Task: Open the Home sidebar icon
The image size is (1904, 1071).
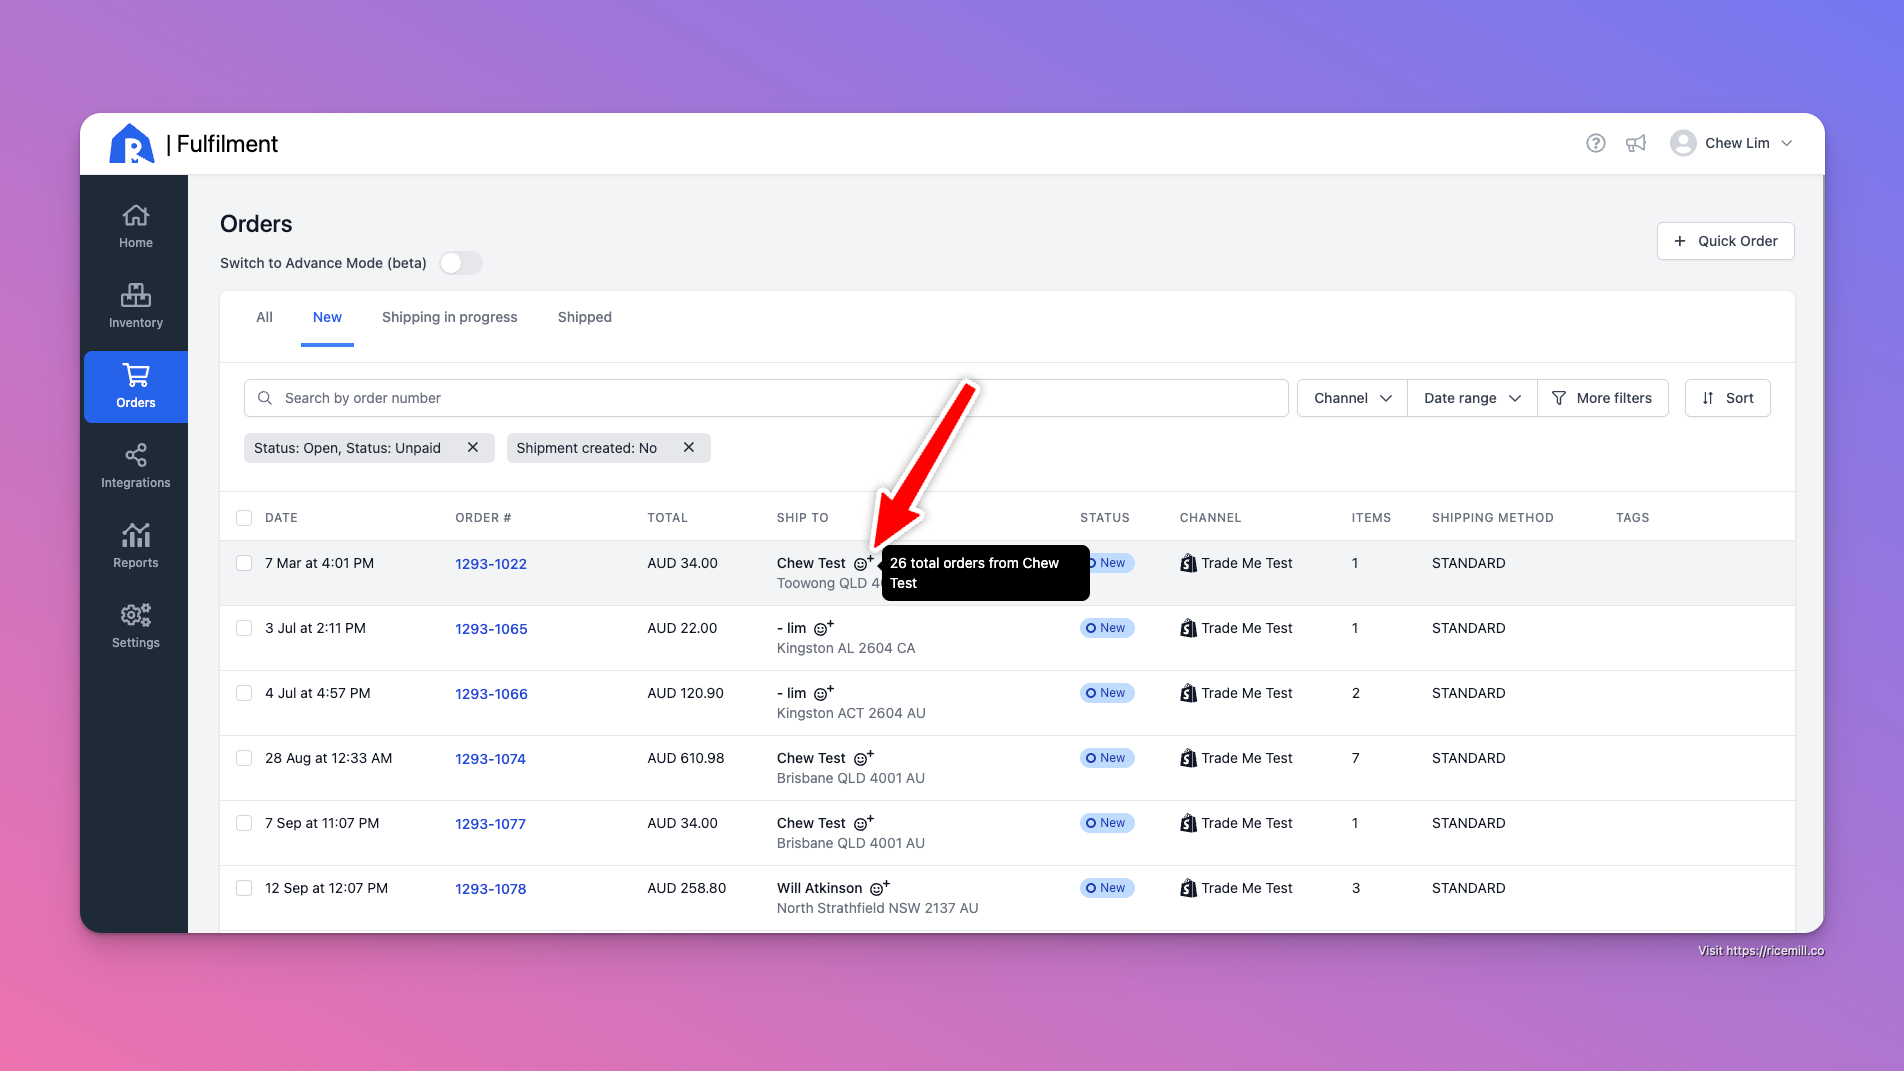Action: [136, 226]
